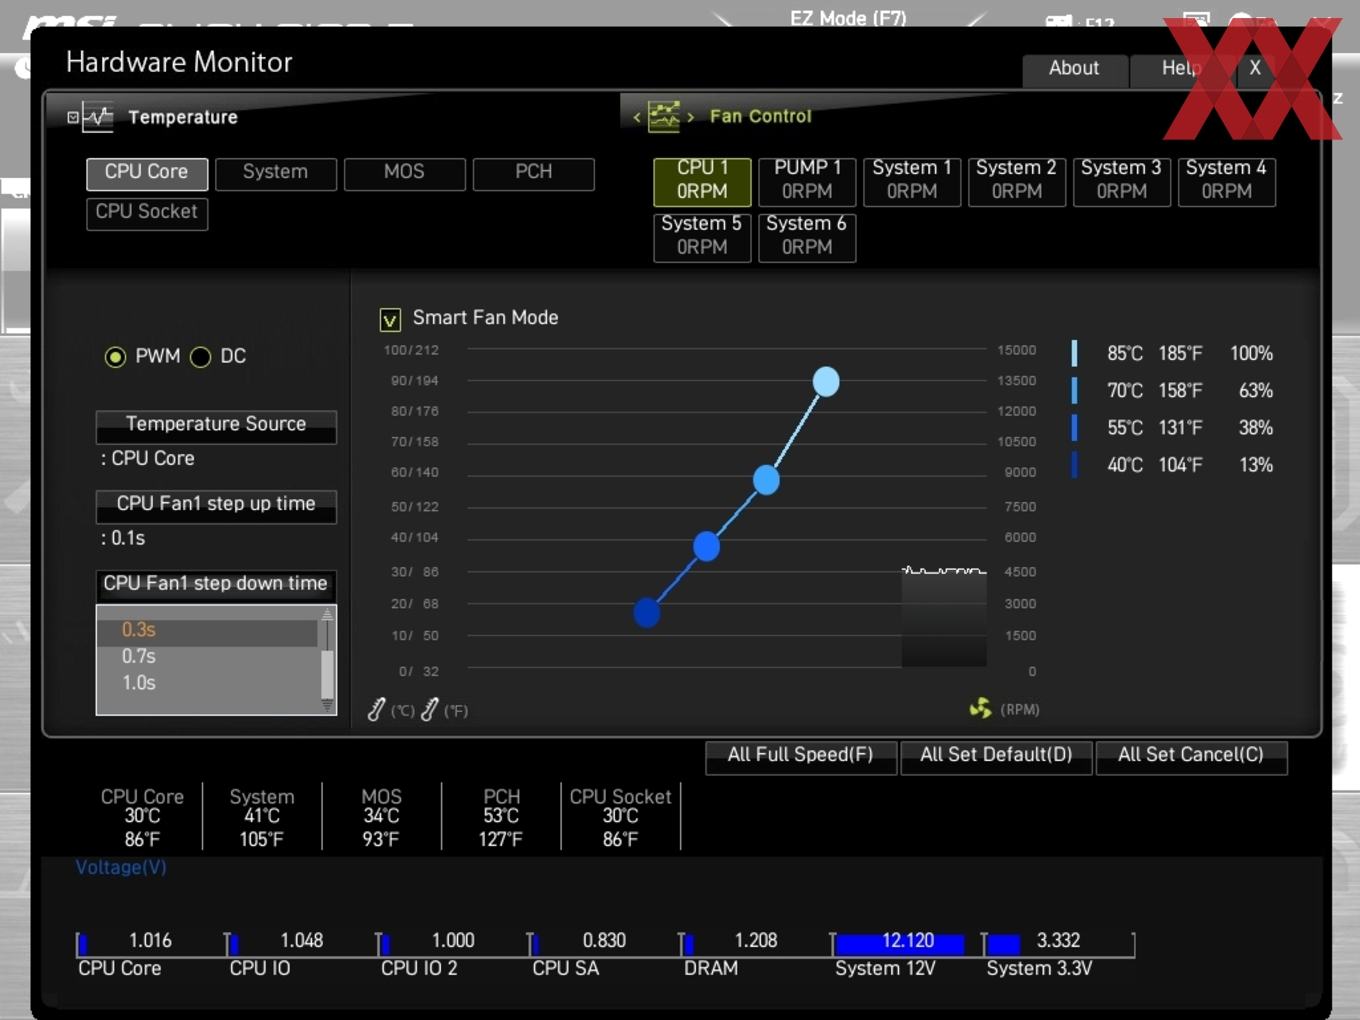Select the System 6 fan tab
Viewport: 1360px width, 1020px height.
[x=807, y=237]
